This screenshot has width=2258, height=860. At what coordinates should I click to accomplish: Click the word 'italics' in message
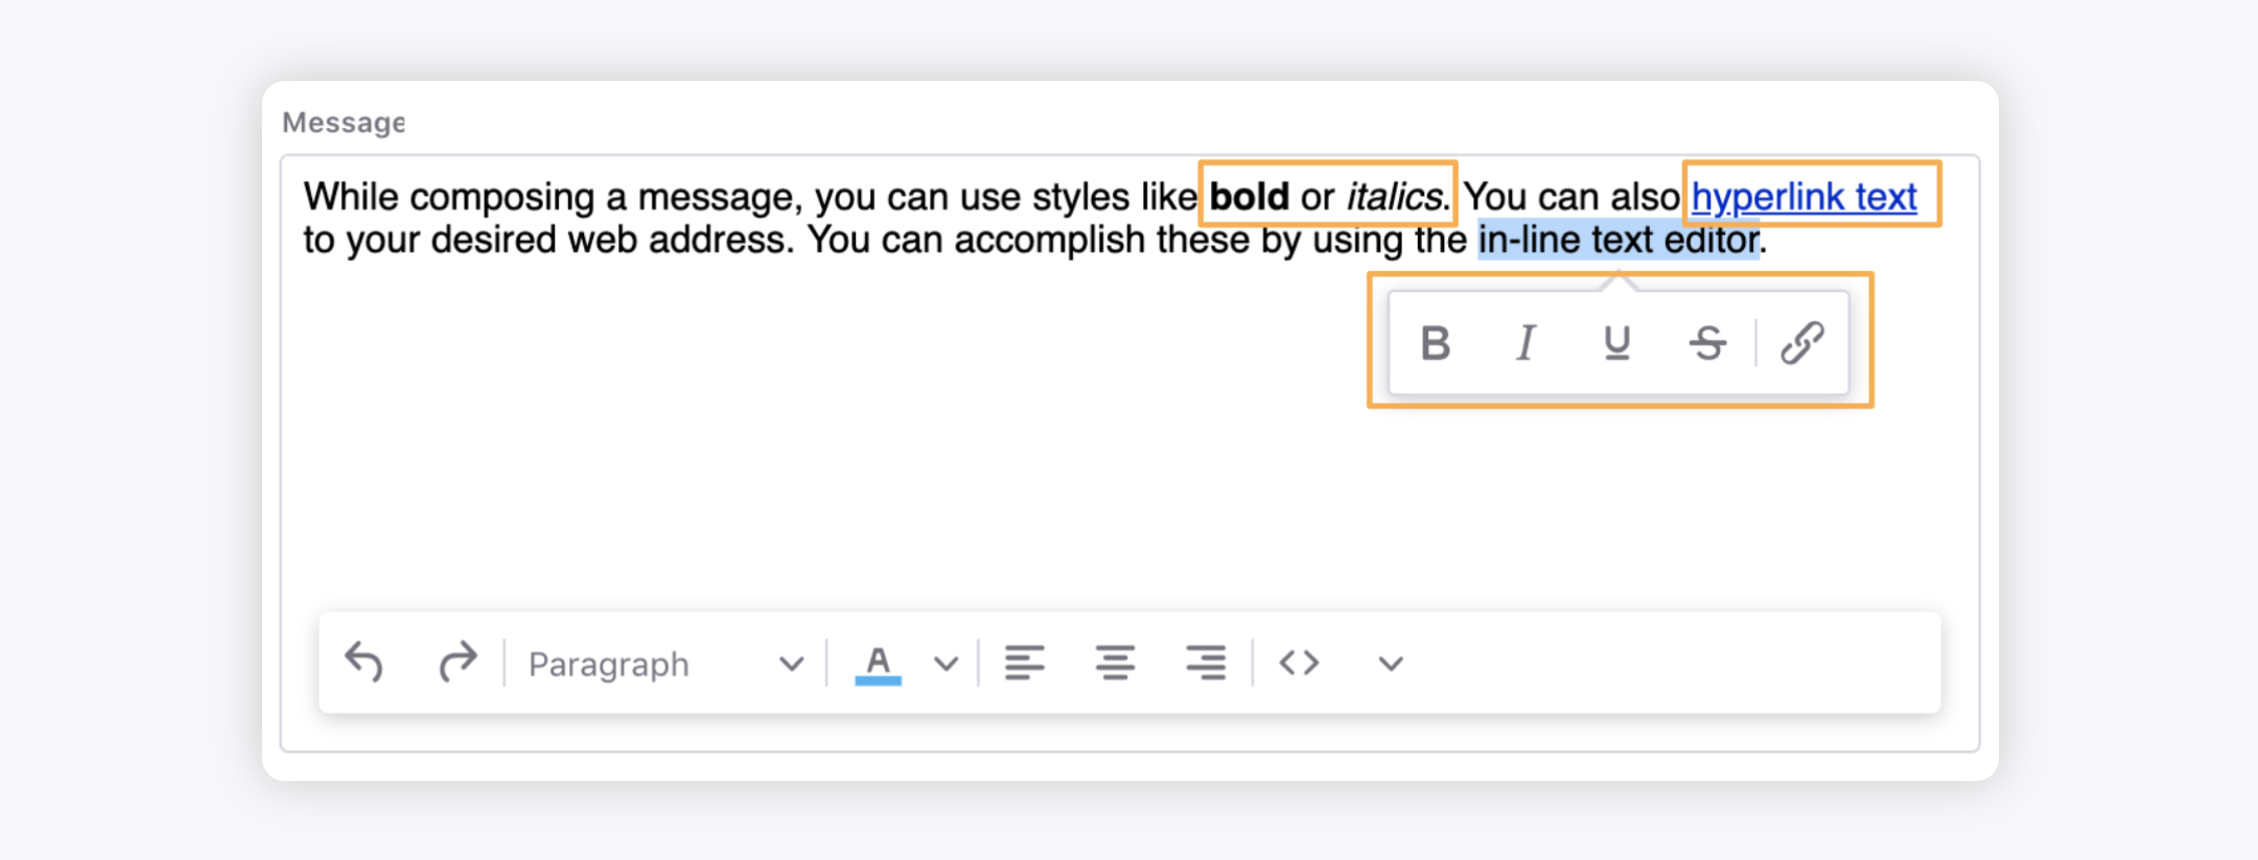(x=1395, y=197)
